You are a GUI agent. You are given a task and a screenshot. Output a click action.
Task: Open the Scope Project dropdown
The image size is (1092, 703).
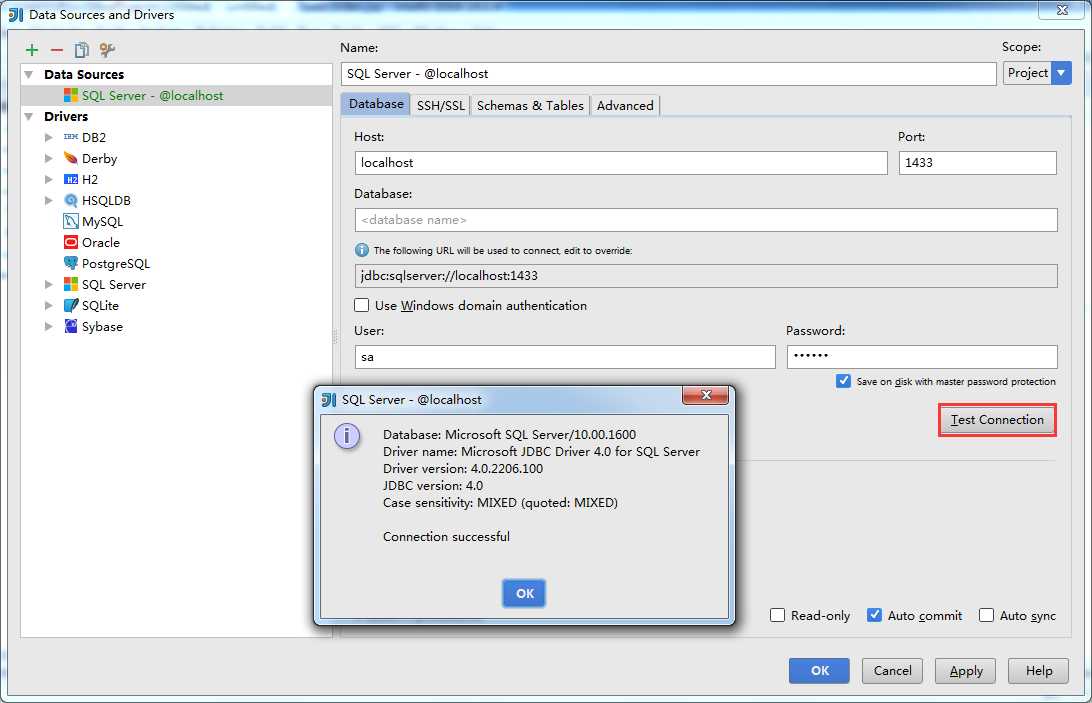(x=1037, y=72)
